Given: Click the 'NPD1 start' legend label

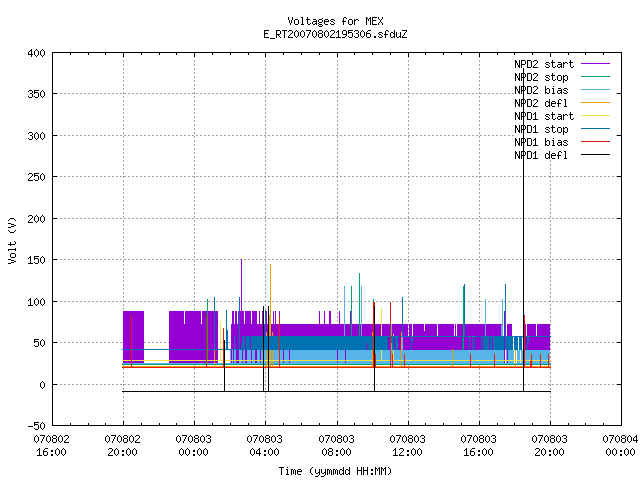Looking at the screenshot, I should coord(544,116).
